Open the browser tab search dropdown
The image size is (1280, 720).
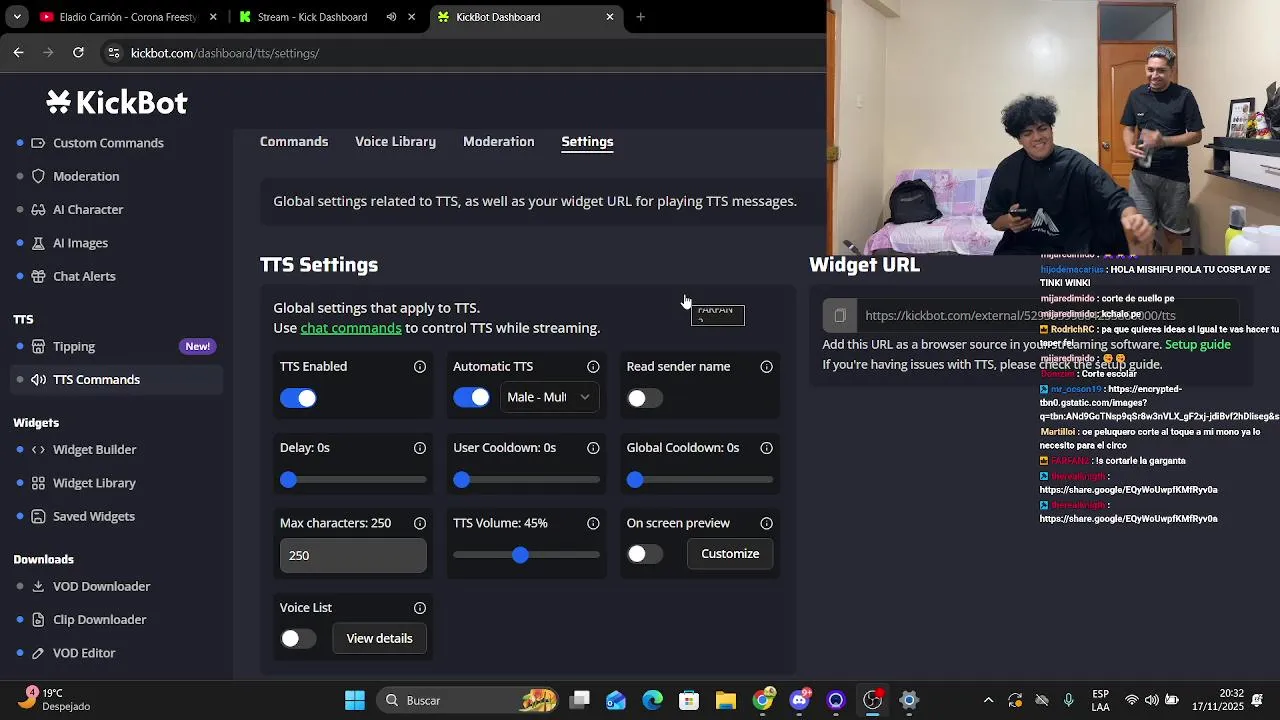pyautogui.click(x=17, y=17)
